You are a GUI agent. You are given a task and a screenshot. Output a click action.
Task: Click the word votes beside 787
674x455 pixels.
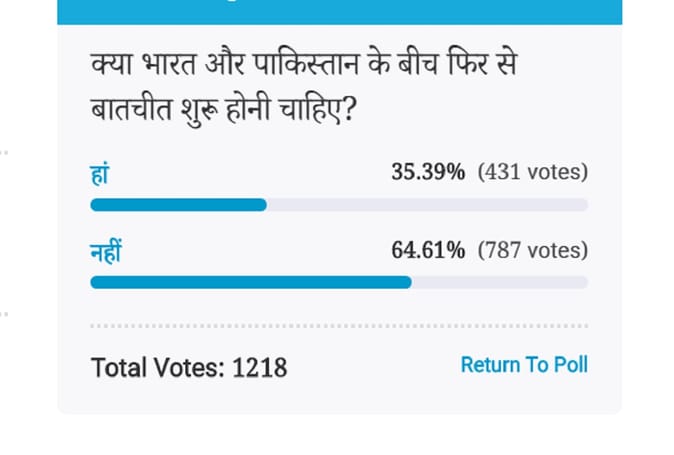[x=557, y=250]
